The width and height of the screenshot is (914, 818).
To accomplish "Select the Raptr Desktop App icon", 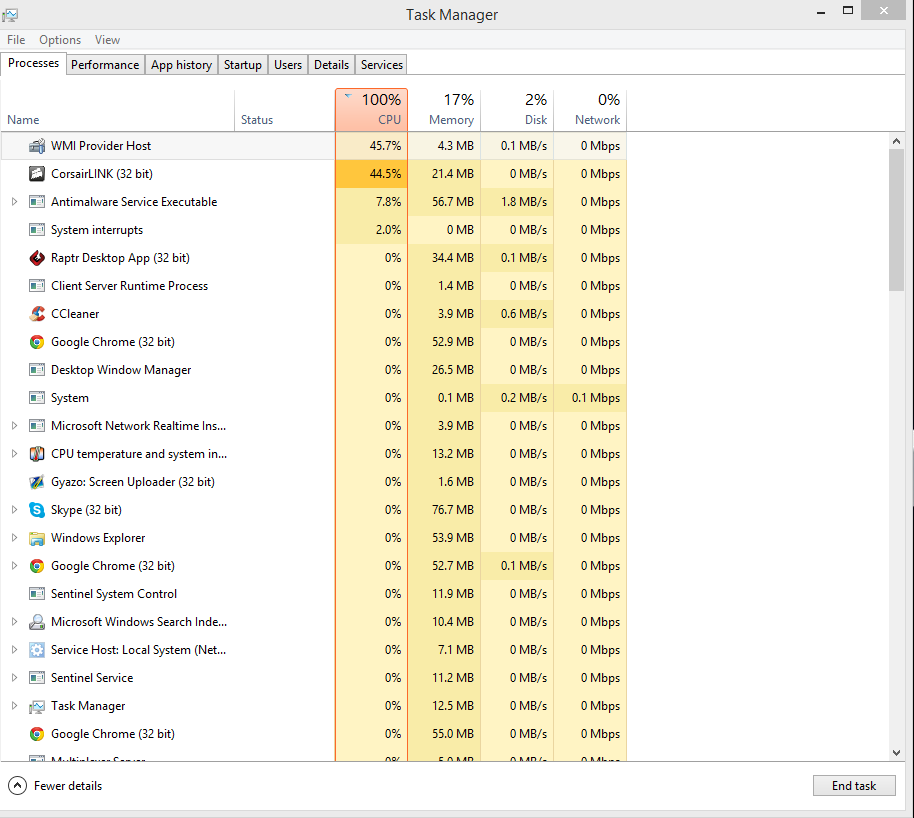I will tap(37, 258).
